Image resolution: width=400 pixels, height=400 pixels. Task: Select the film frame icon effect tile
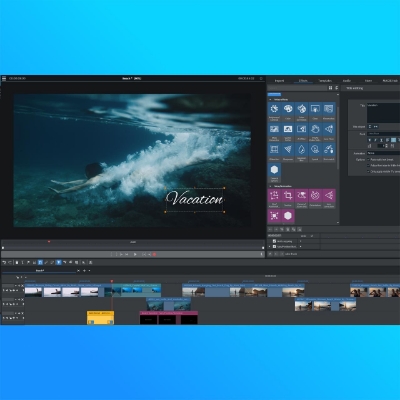coord(274,152)
